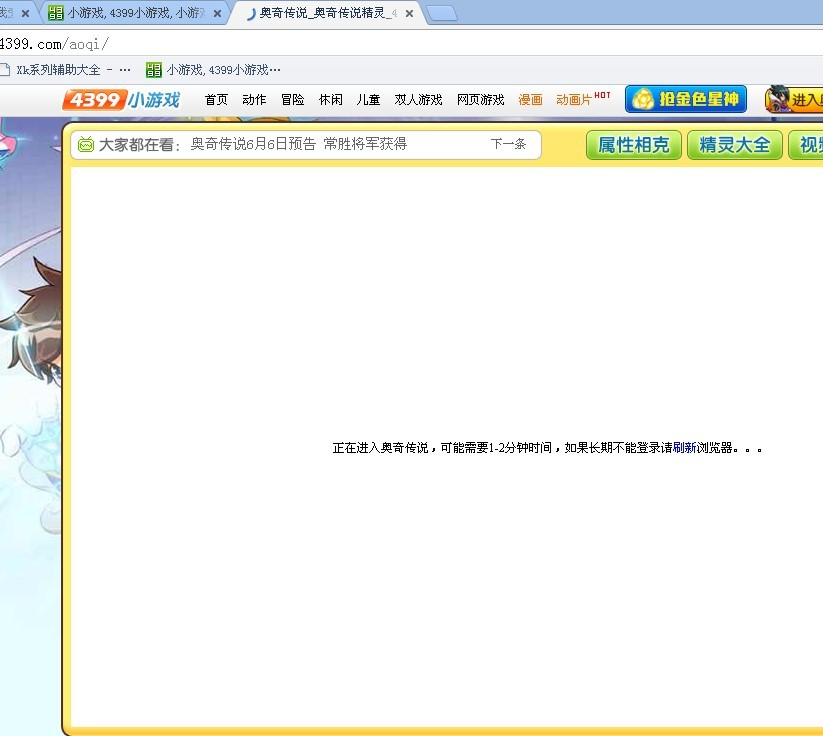Click the 进入 character icon button
Screen dimensions: 823x736
coord(795,100)
